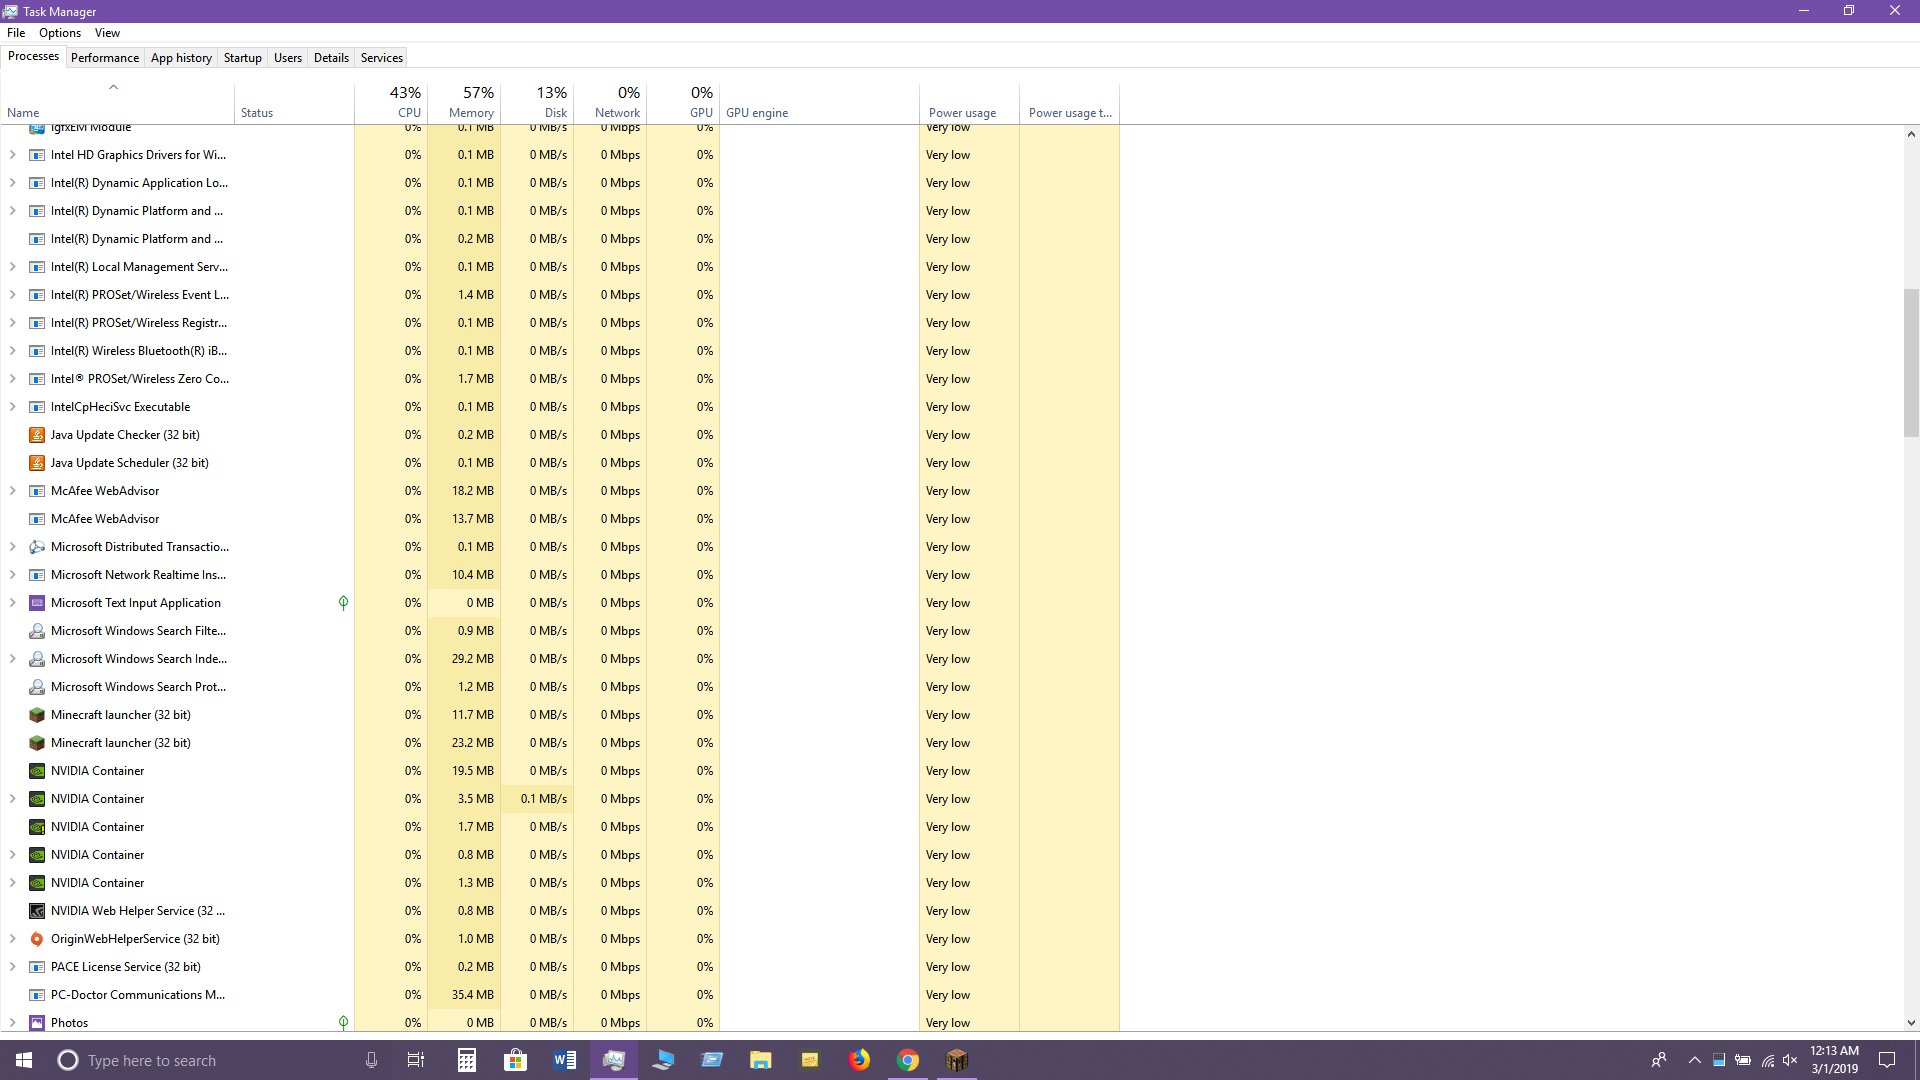Click the Photos app process icon

tap(37, 1023)
